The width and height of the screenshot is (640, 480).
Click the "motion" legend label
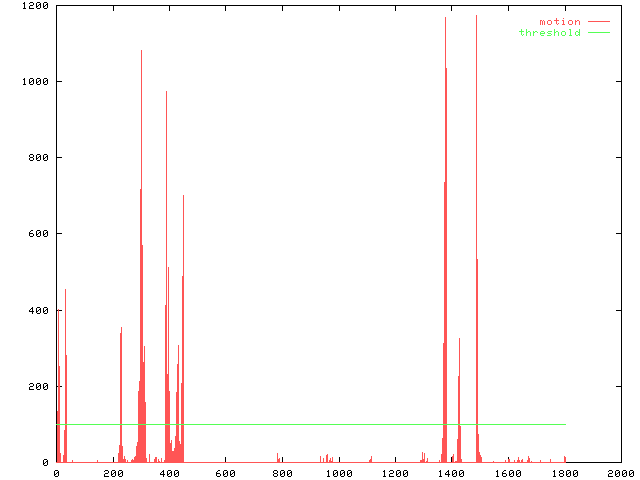[x=559, y=22]
